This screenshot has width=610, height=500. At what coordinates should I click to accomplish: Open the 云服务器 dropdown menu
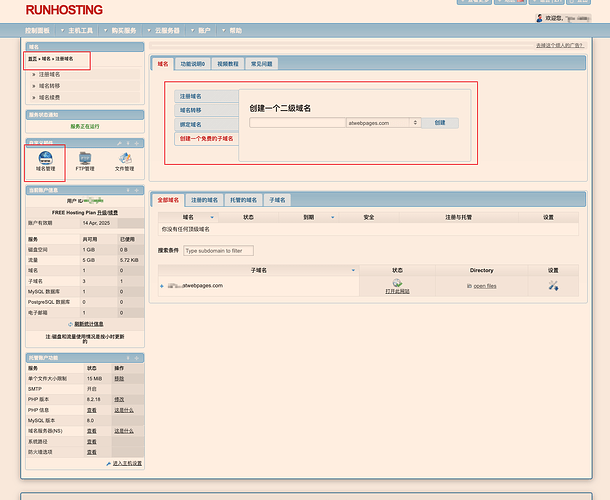[x=163, y=30]
